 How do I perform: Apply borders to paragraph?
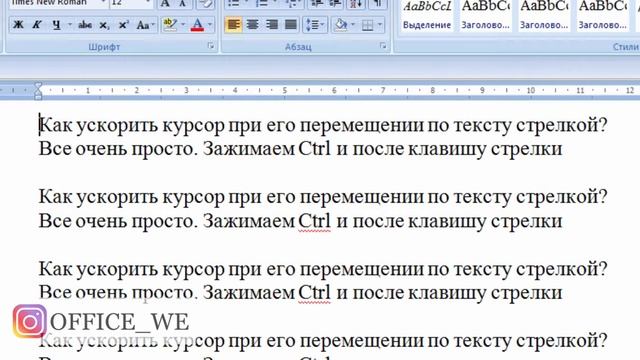pyautogui.click(x=368, y=25)
